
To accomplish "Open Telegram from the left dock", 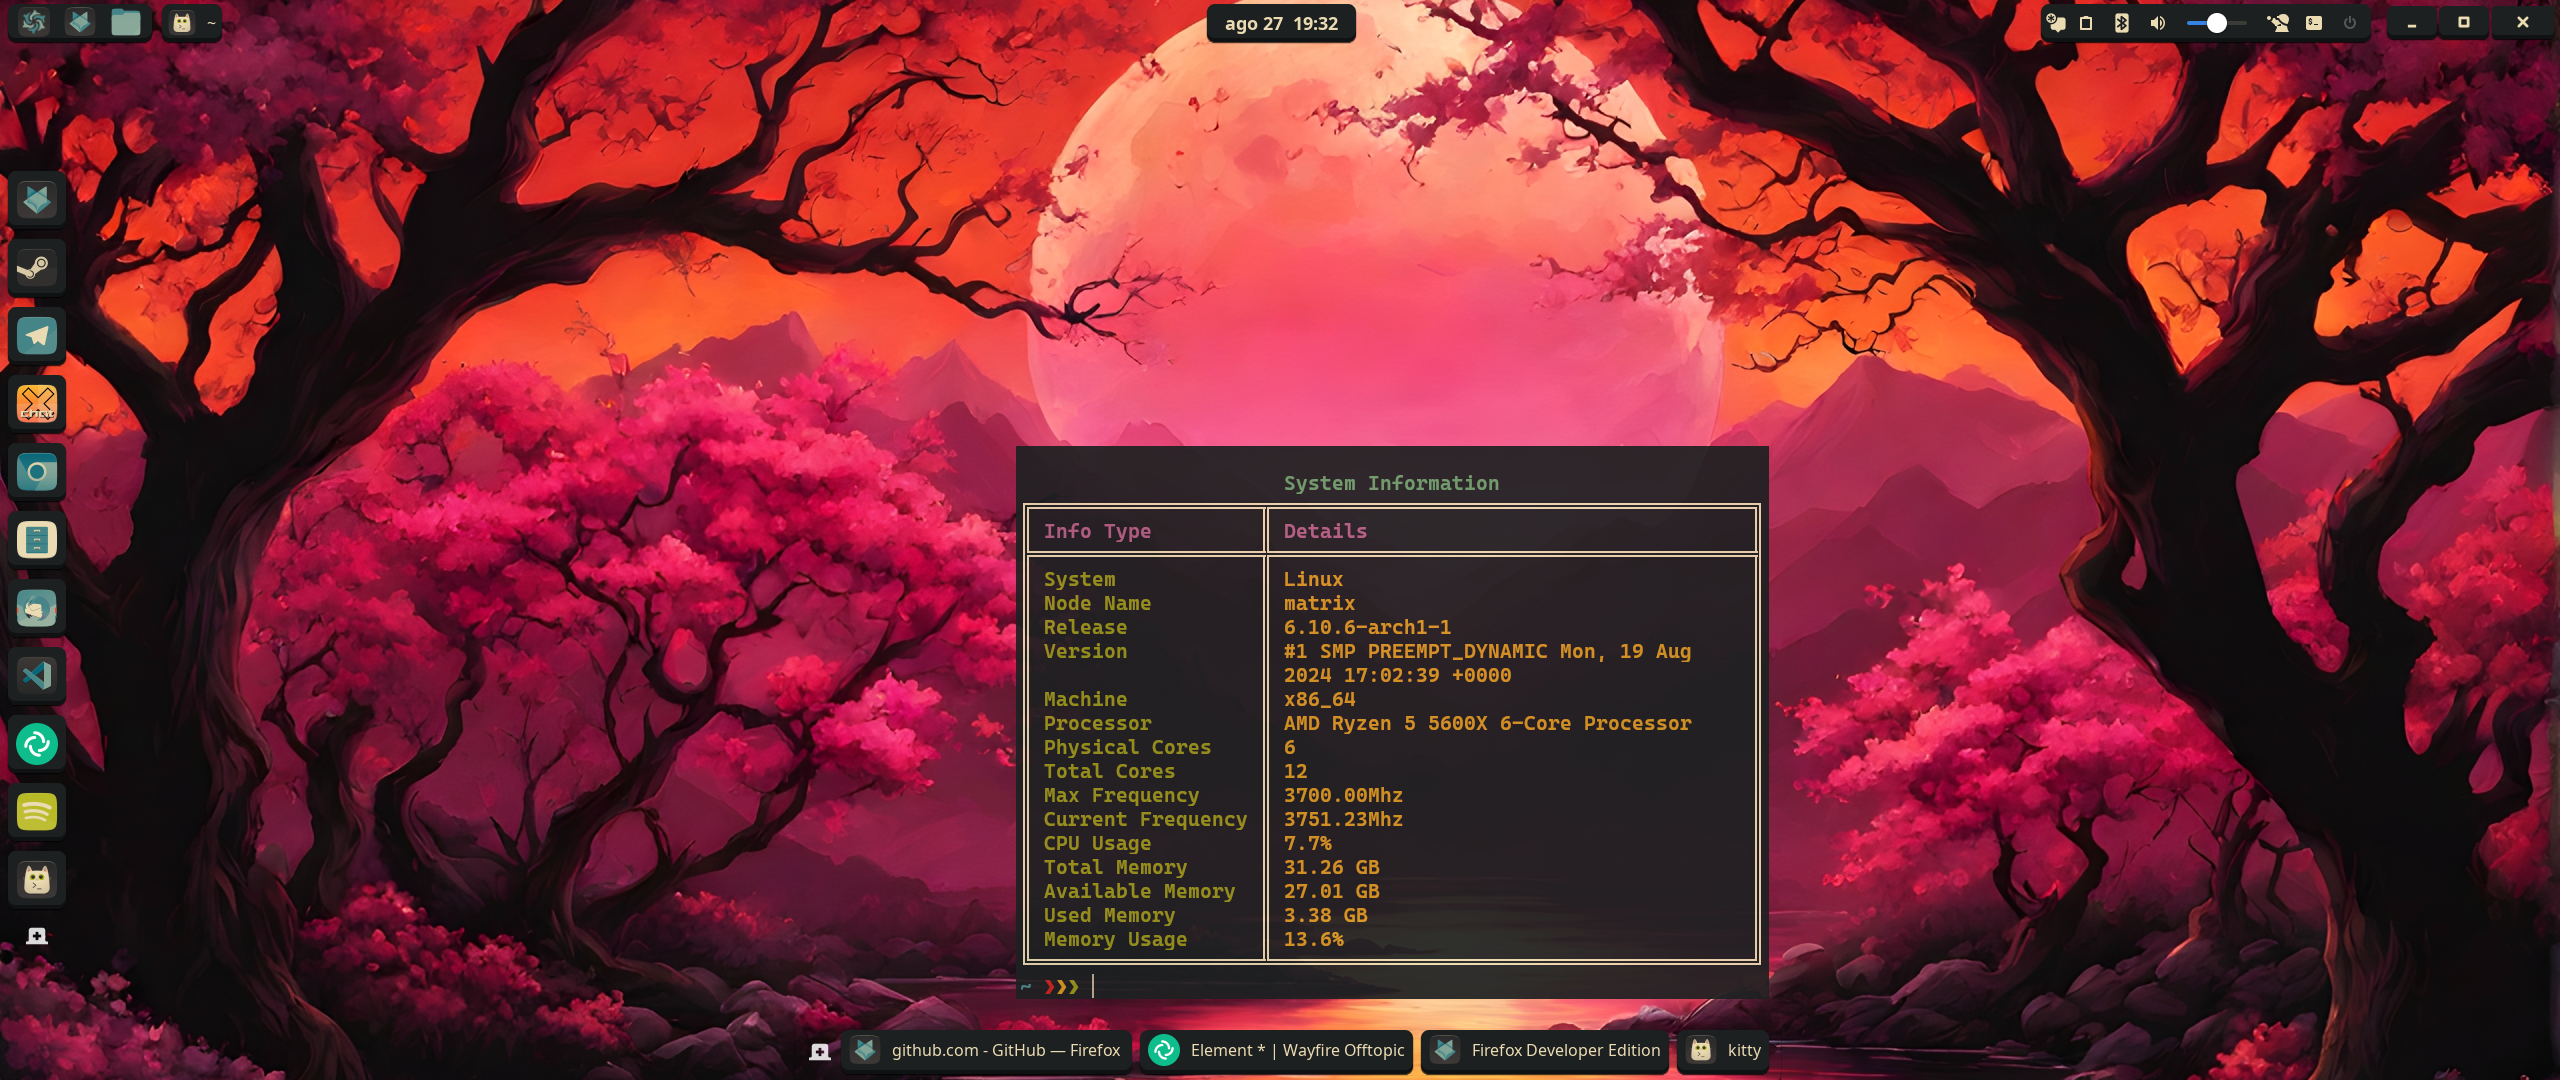I will 37,335.
